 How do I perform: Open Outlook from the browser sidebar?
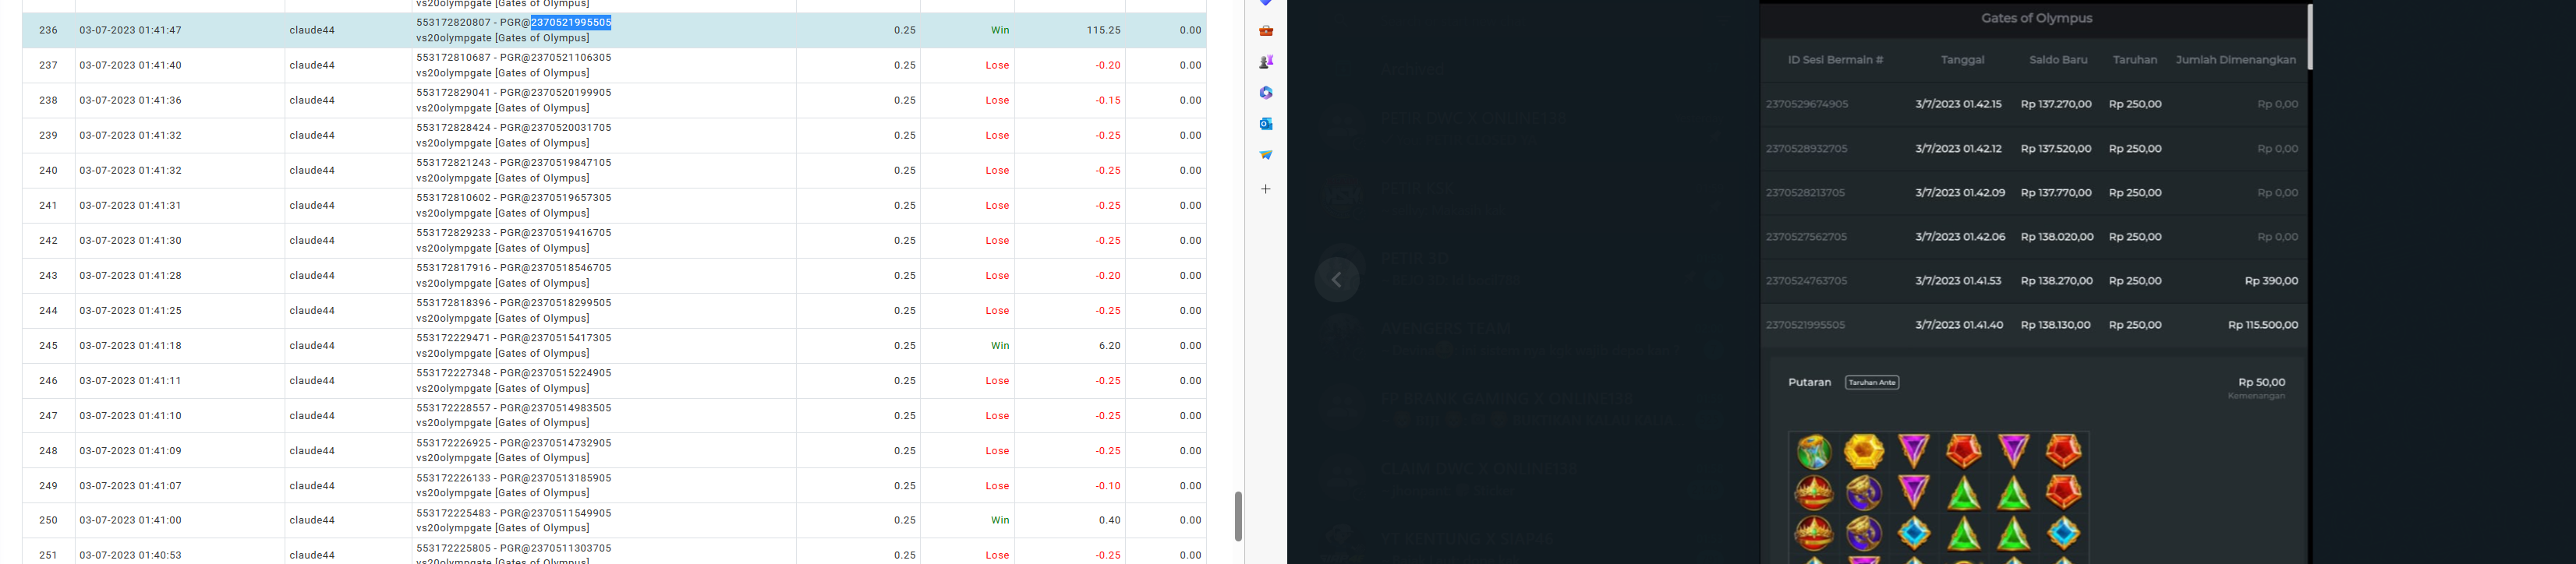(1266, 124)
